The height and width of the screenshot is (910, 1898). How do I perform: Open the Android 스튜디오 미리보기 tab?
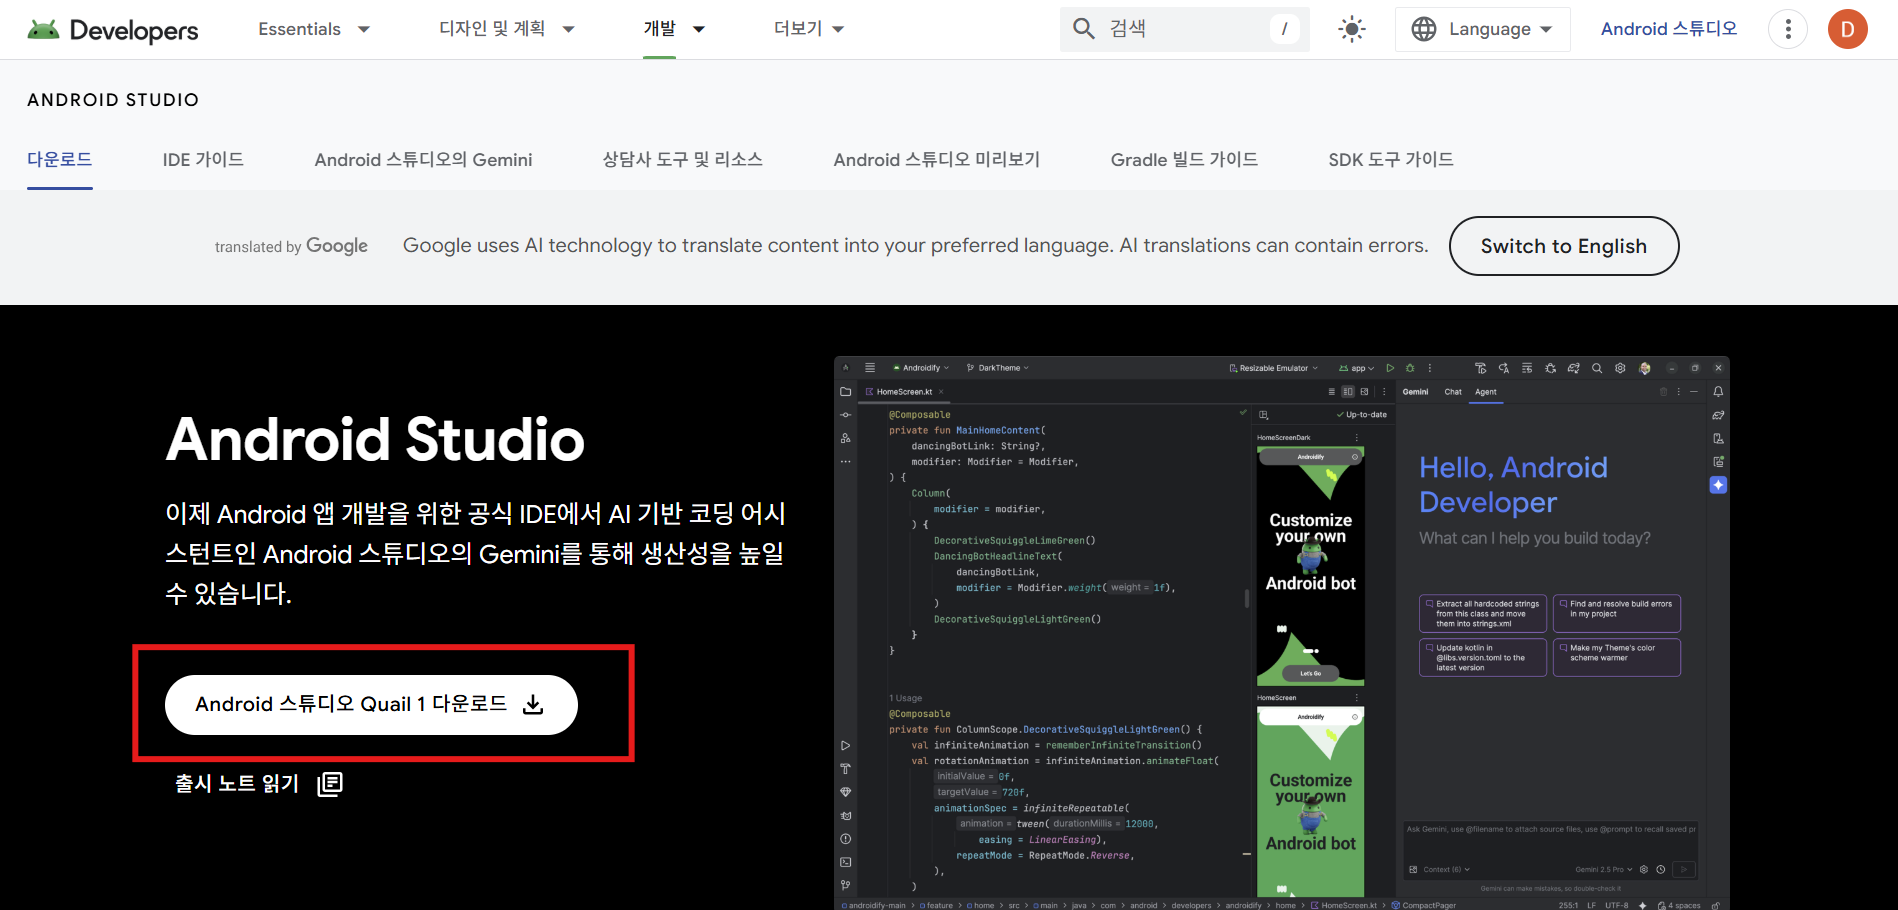tap(937, 160)
